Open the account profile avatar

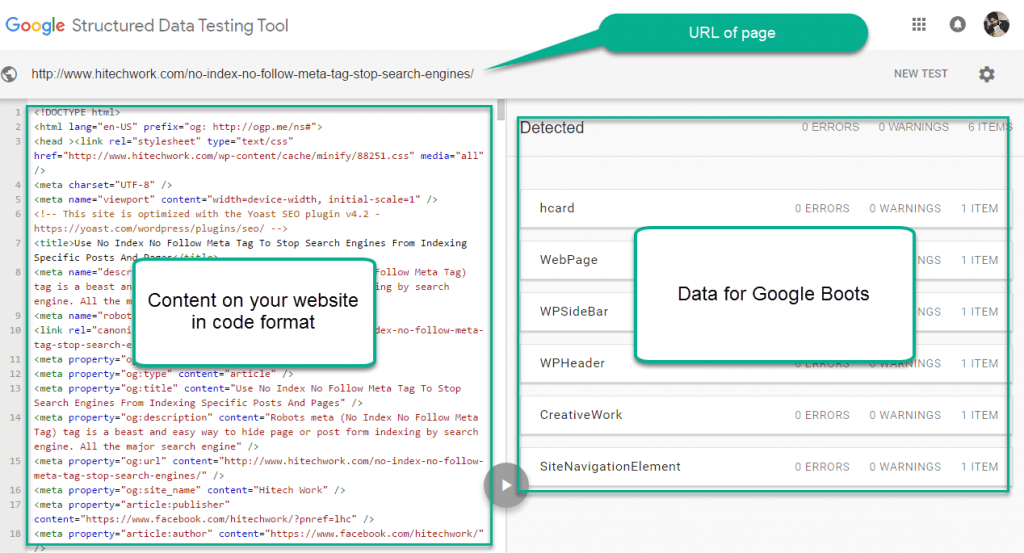pos(997,24)
